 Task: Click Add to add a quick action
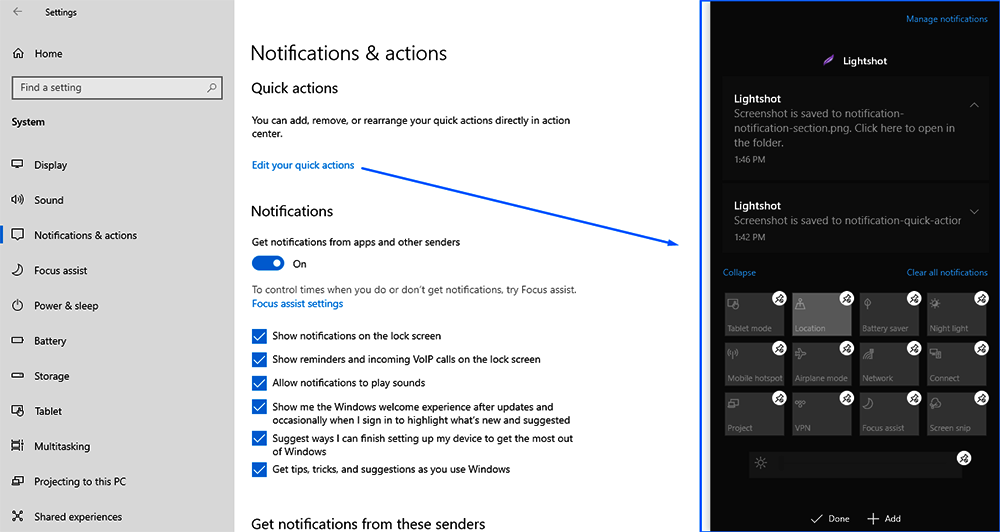884,519
